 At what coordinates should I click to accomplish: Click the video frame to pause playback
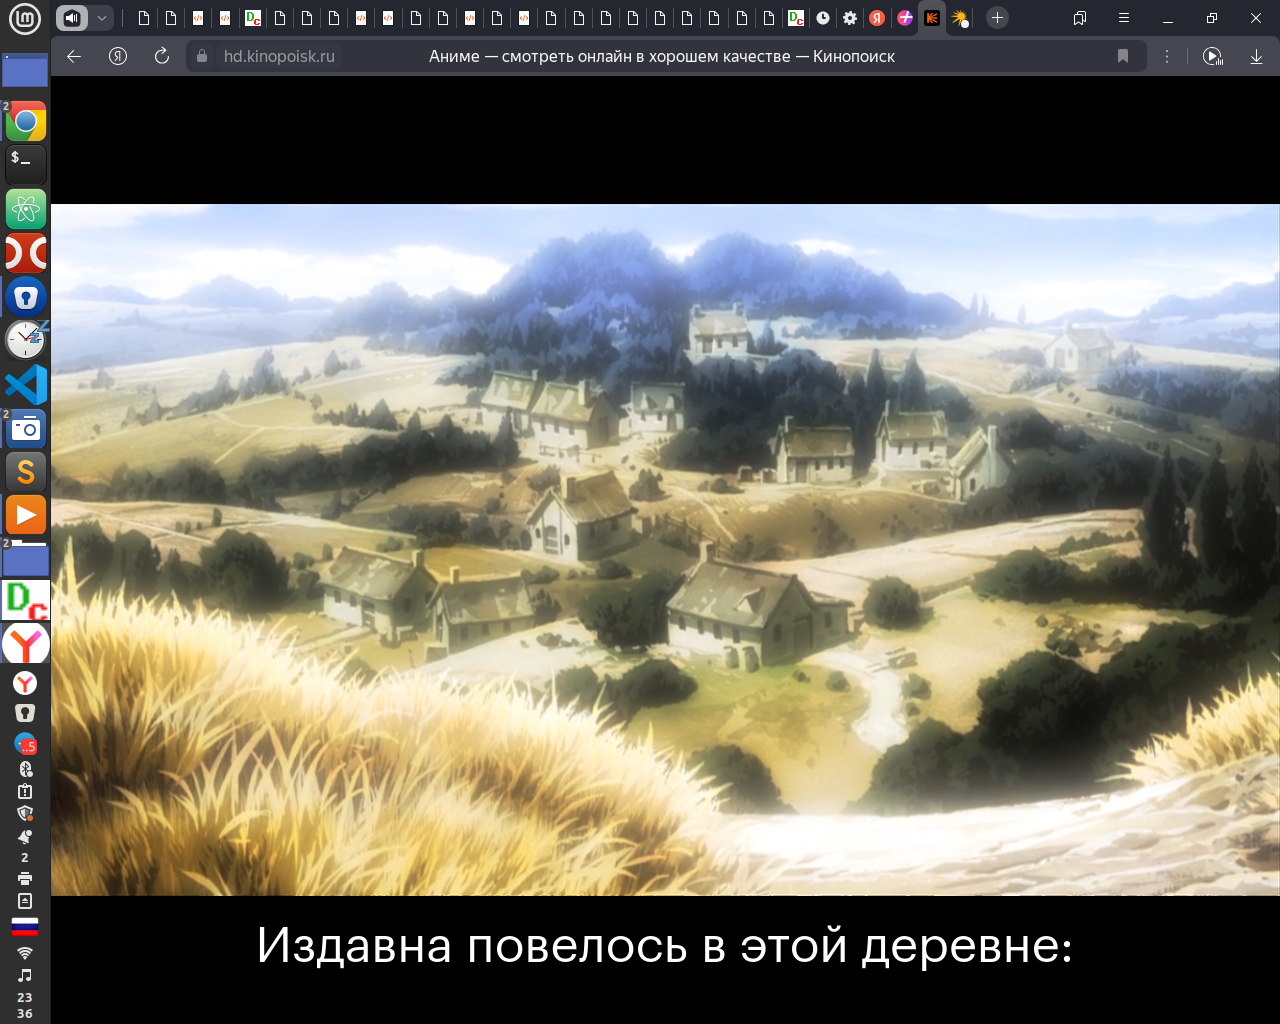[x=665, y=550]
